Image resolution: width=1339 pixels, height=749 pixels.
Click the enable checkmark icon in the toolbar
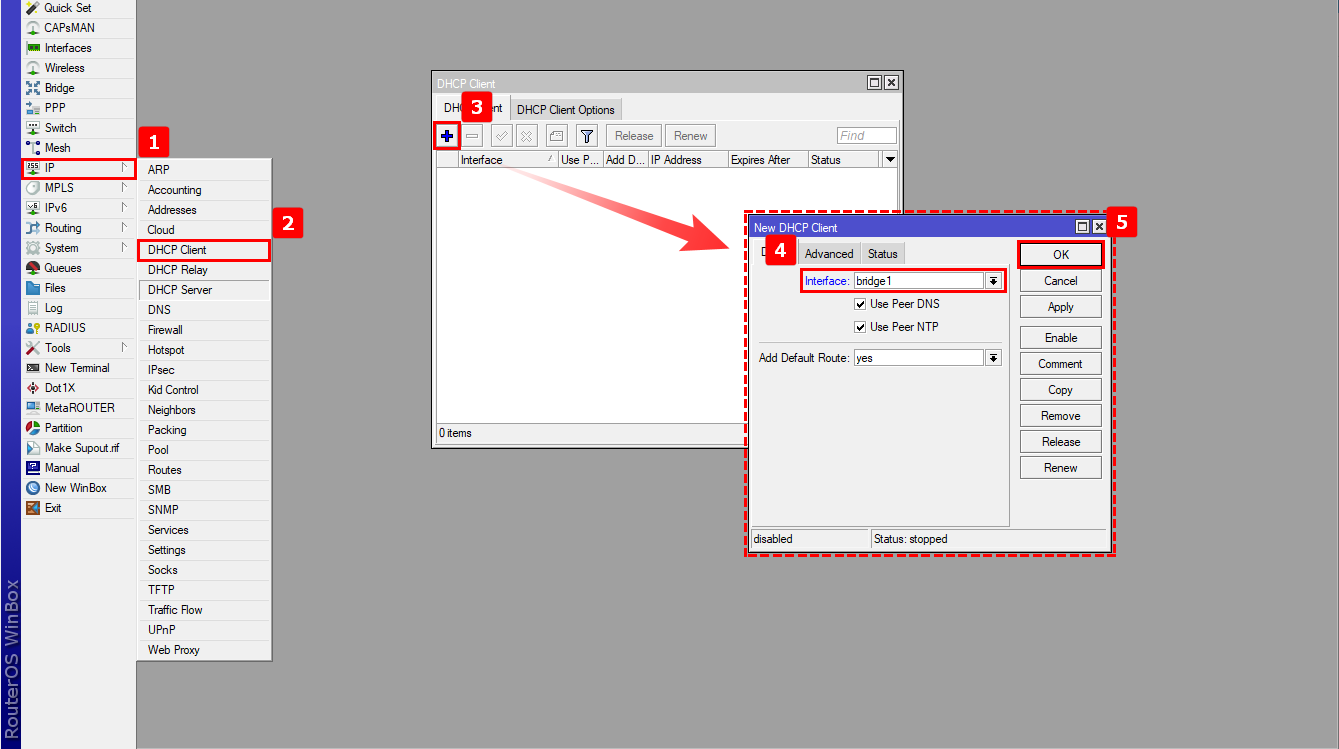(501, 135)
